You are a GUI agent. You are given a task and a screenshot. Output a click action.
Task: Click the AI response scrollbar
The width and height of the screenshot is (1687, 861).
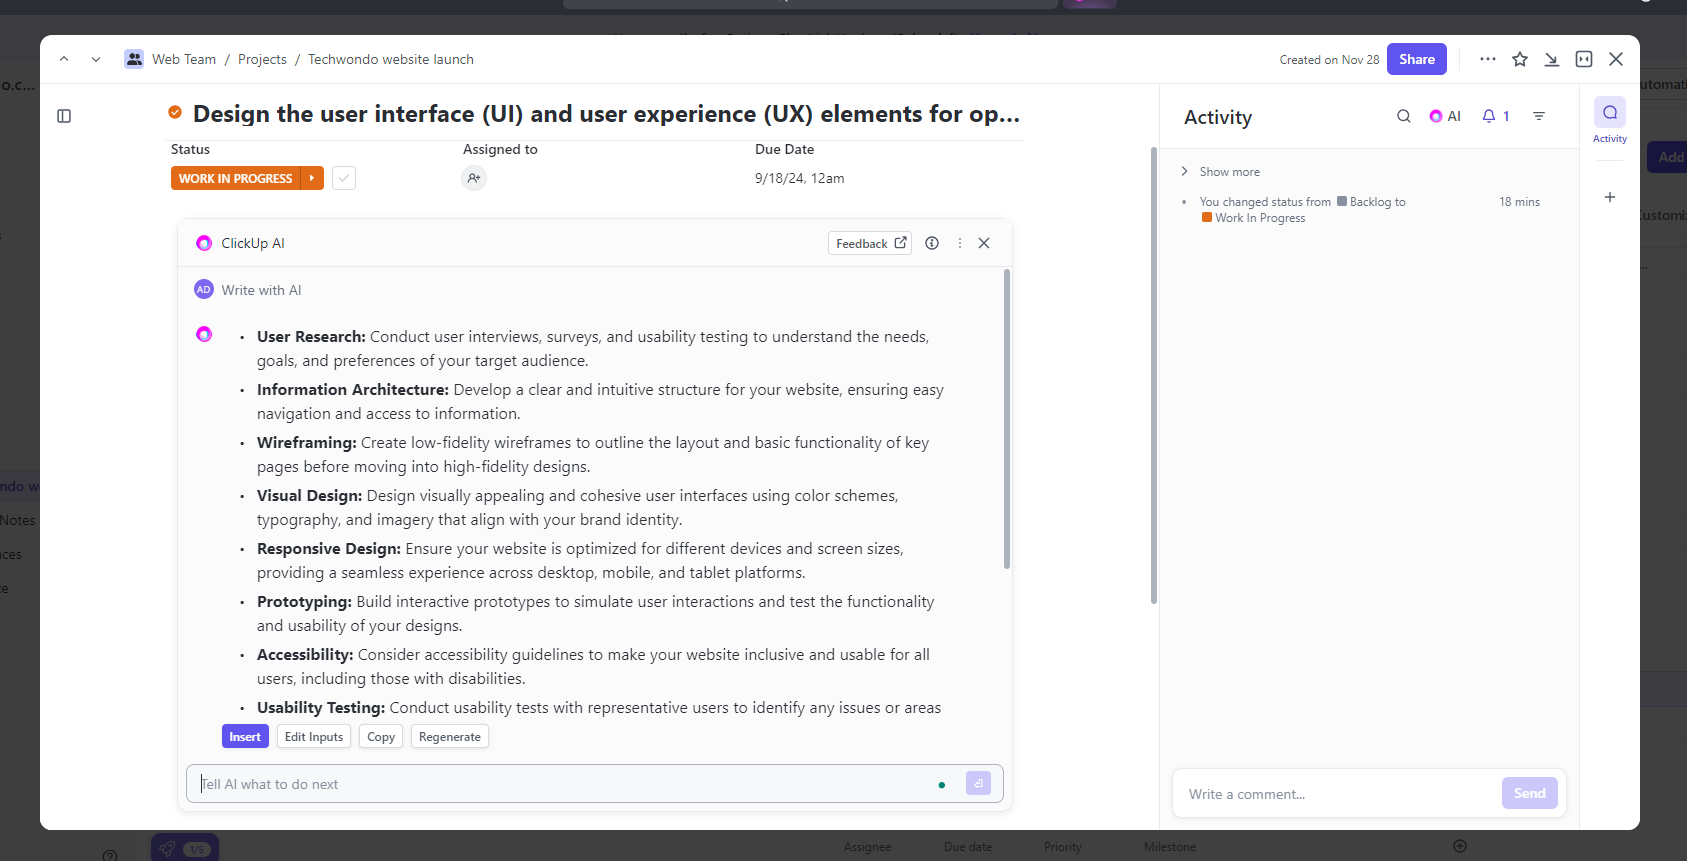pyautogui.click(x=1006, y=420)
